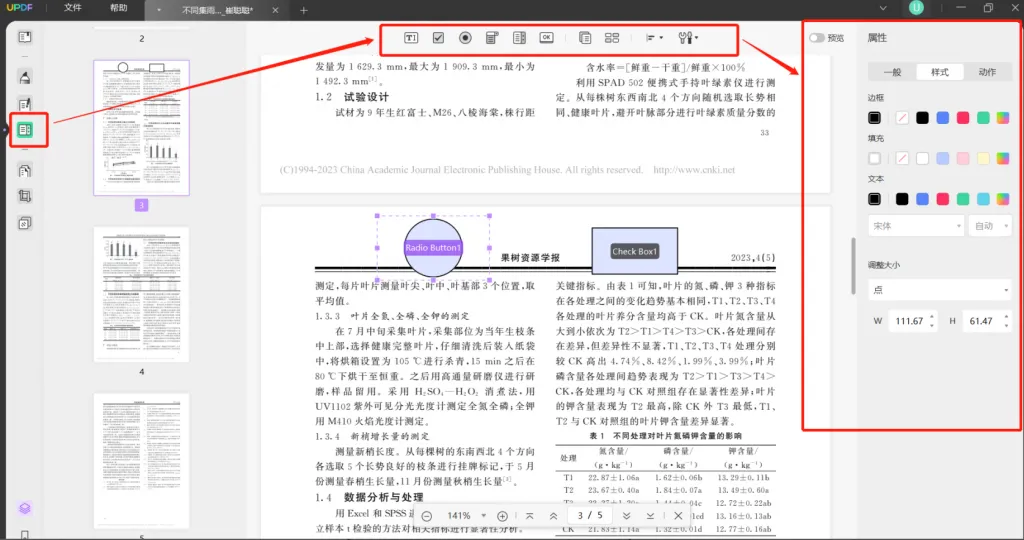Go to next page arrow
Screen dimensions: 1024x540
click(626, 516)
